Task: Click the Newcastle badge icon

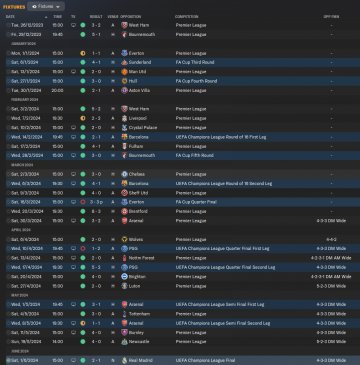Action: click(124, 342)
